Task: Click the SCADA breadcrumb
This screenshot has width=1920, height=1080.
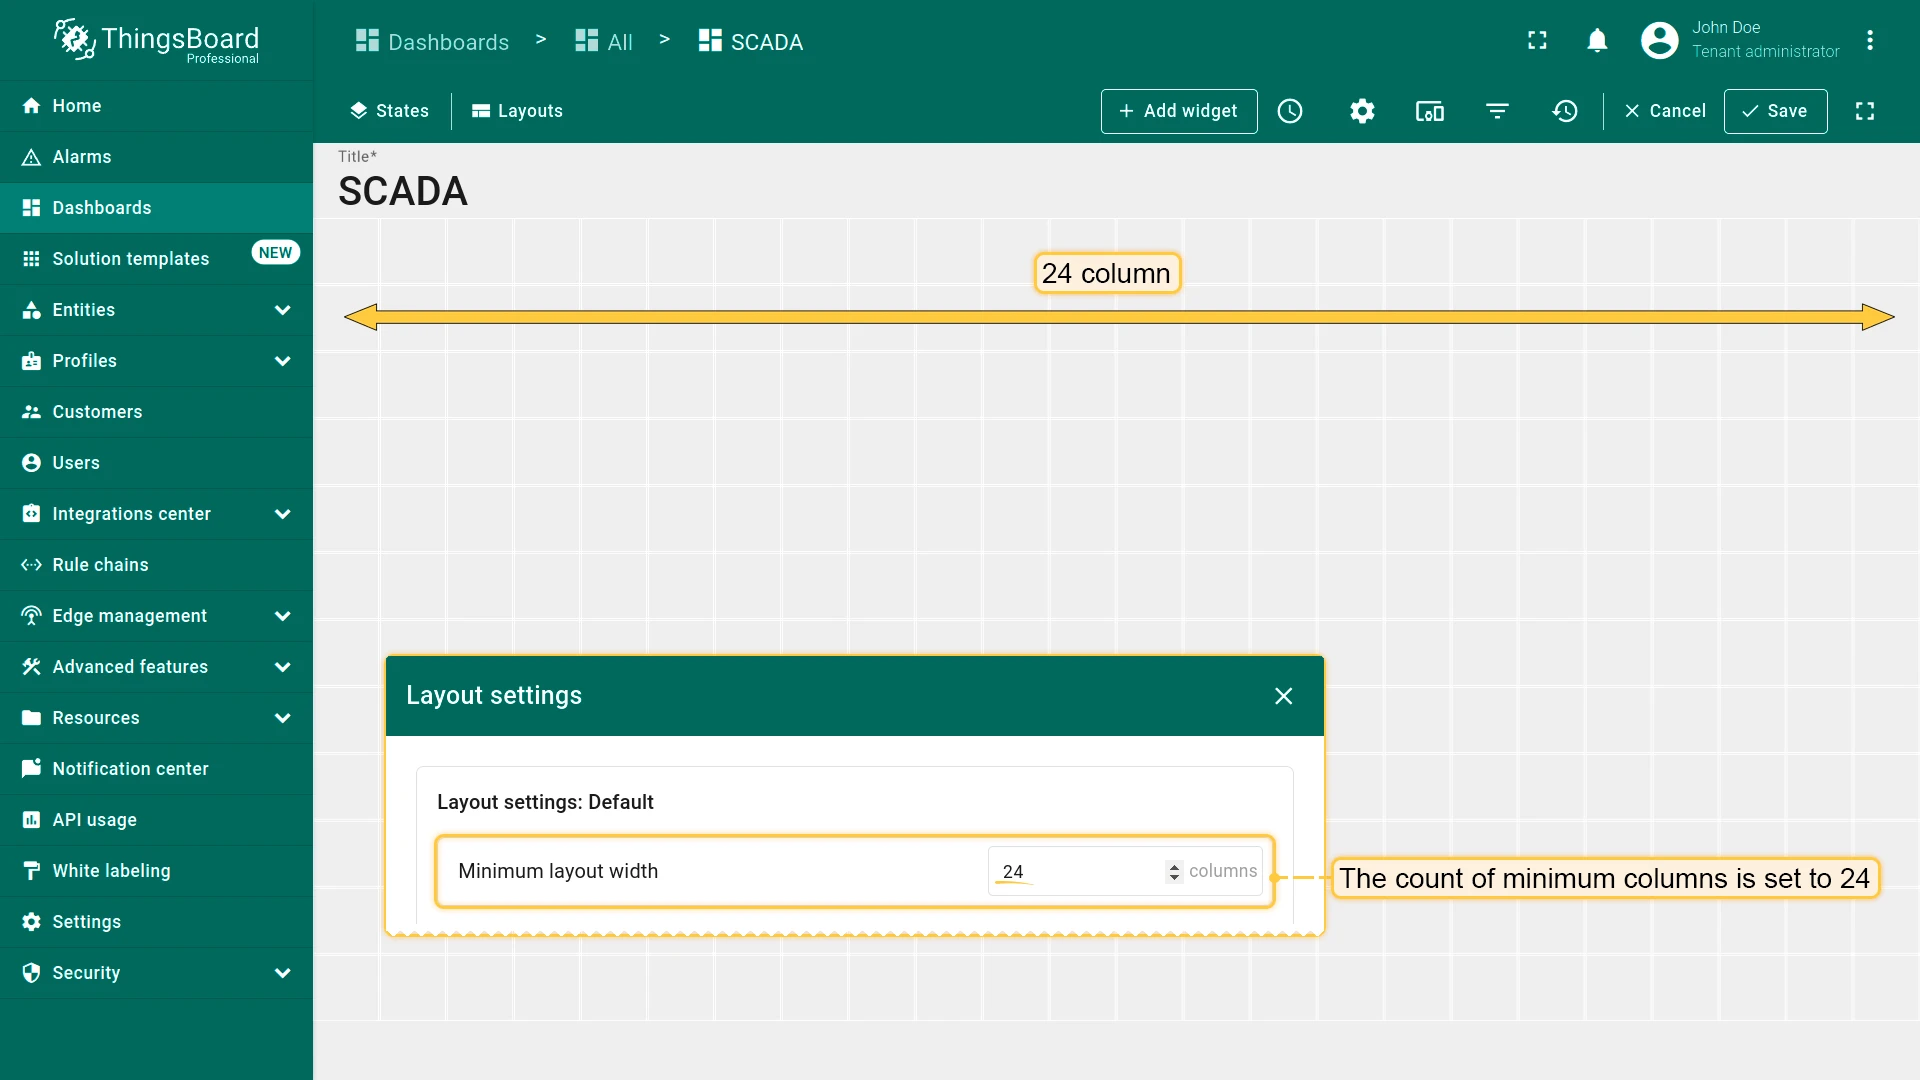Action: click(x=751, y=42)
